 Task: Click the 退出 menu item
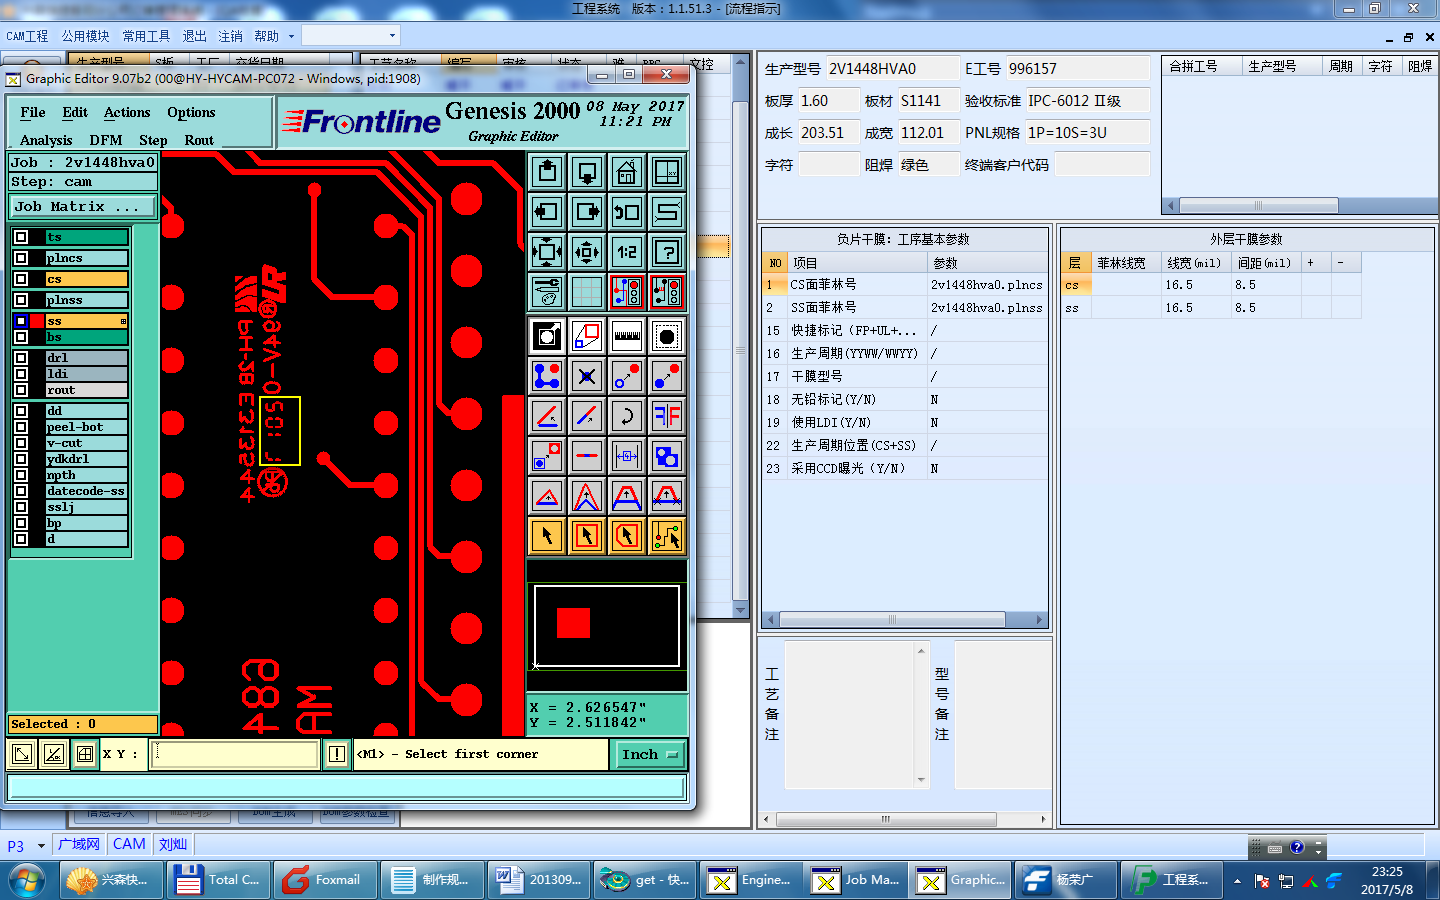coord(194,36)
